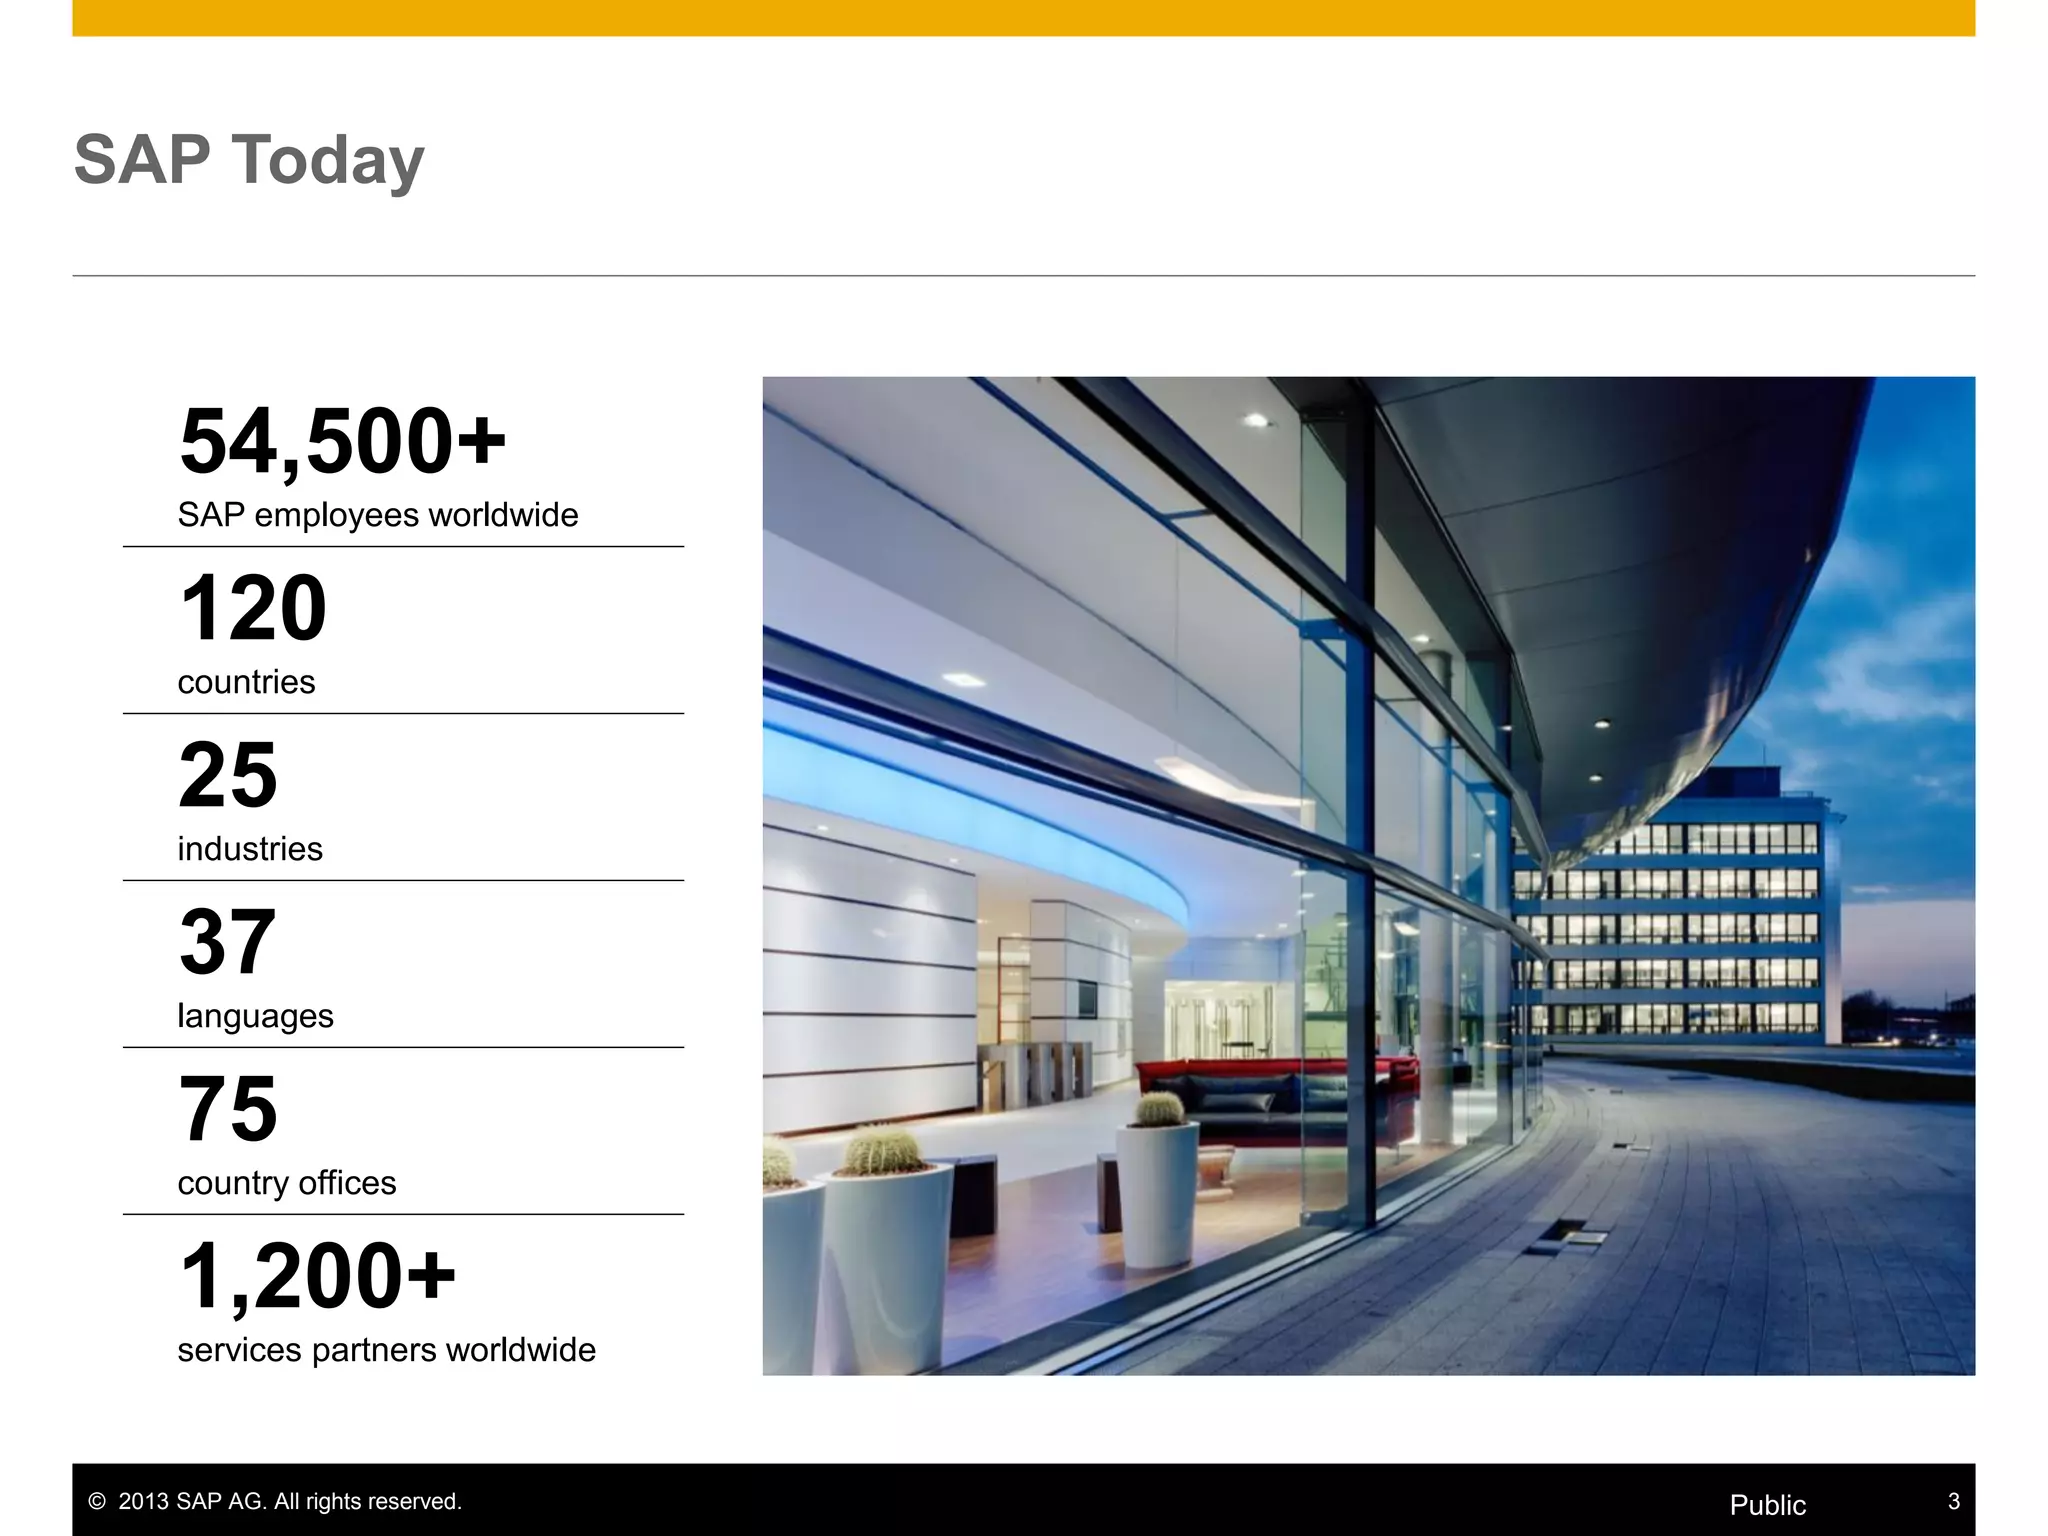2048x1536 pixels.
Task: Select the '75' figure
Action: click(x=228, y=1109)
